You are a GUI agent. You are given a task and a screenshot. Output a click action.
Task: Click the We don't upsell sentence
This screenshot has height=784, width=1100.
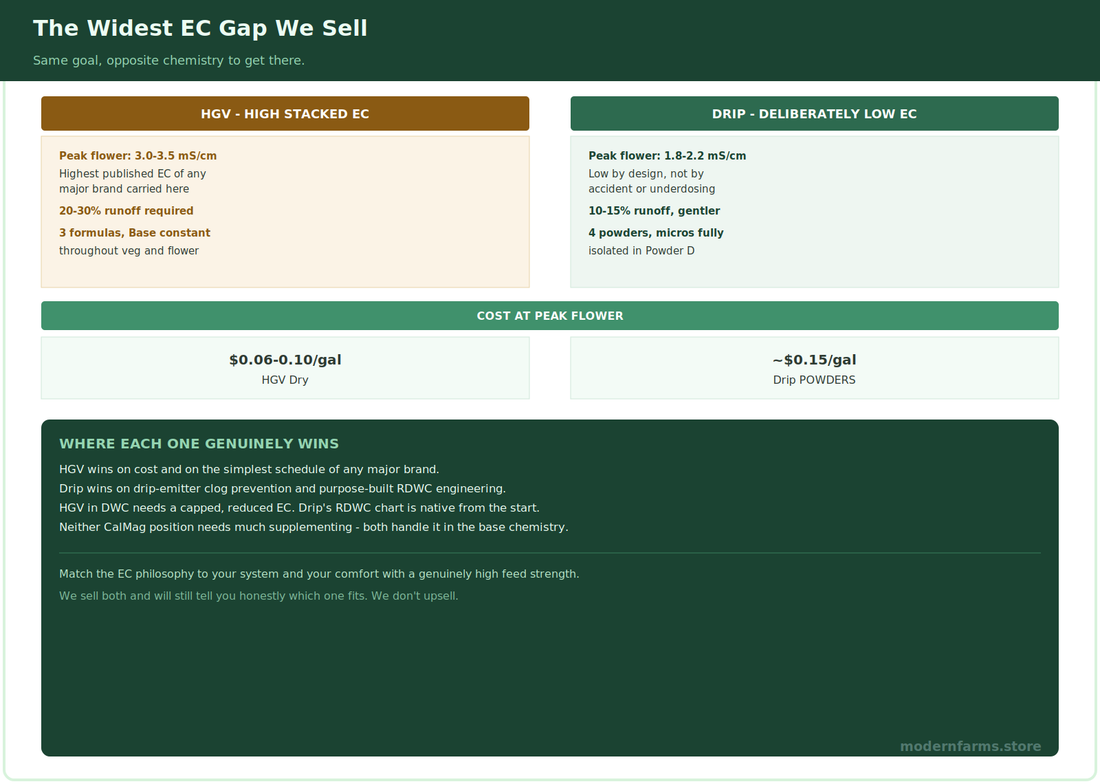415,596
